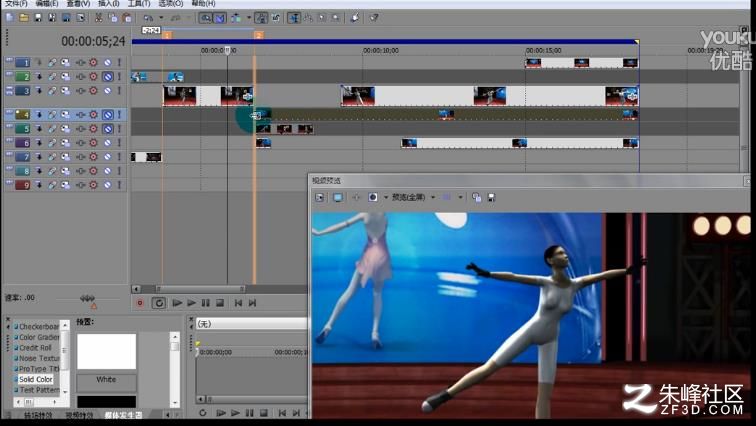Select the normal edit tool
756x426 pixels.
coord(294,18)
